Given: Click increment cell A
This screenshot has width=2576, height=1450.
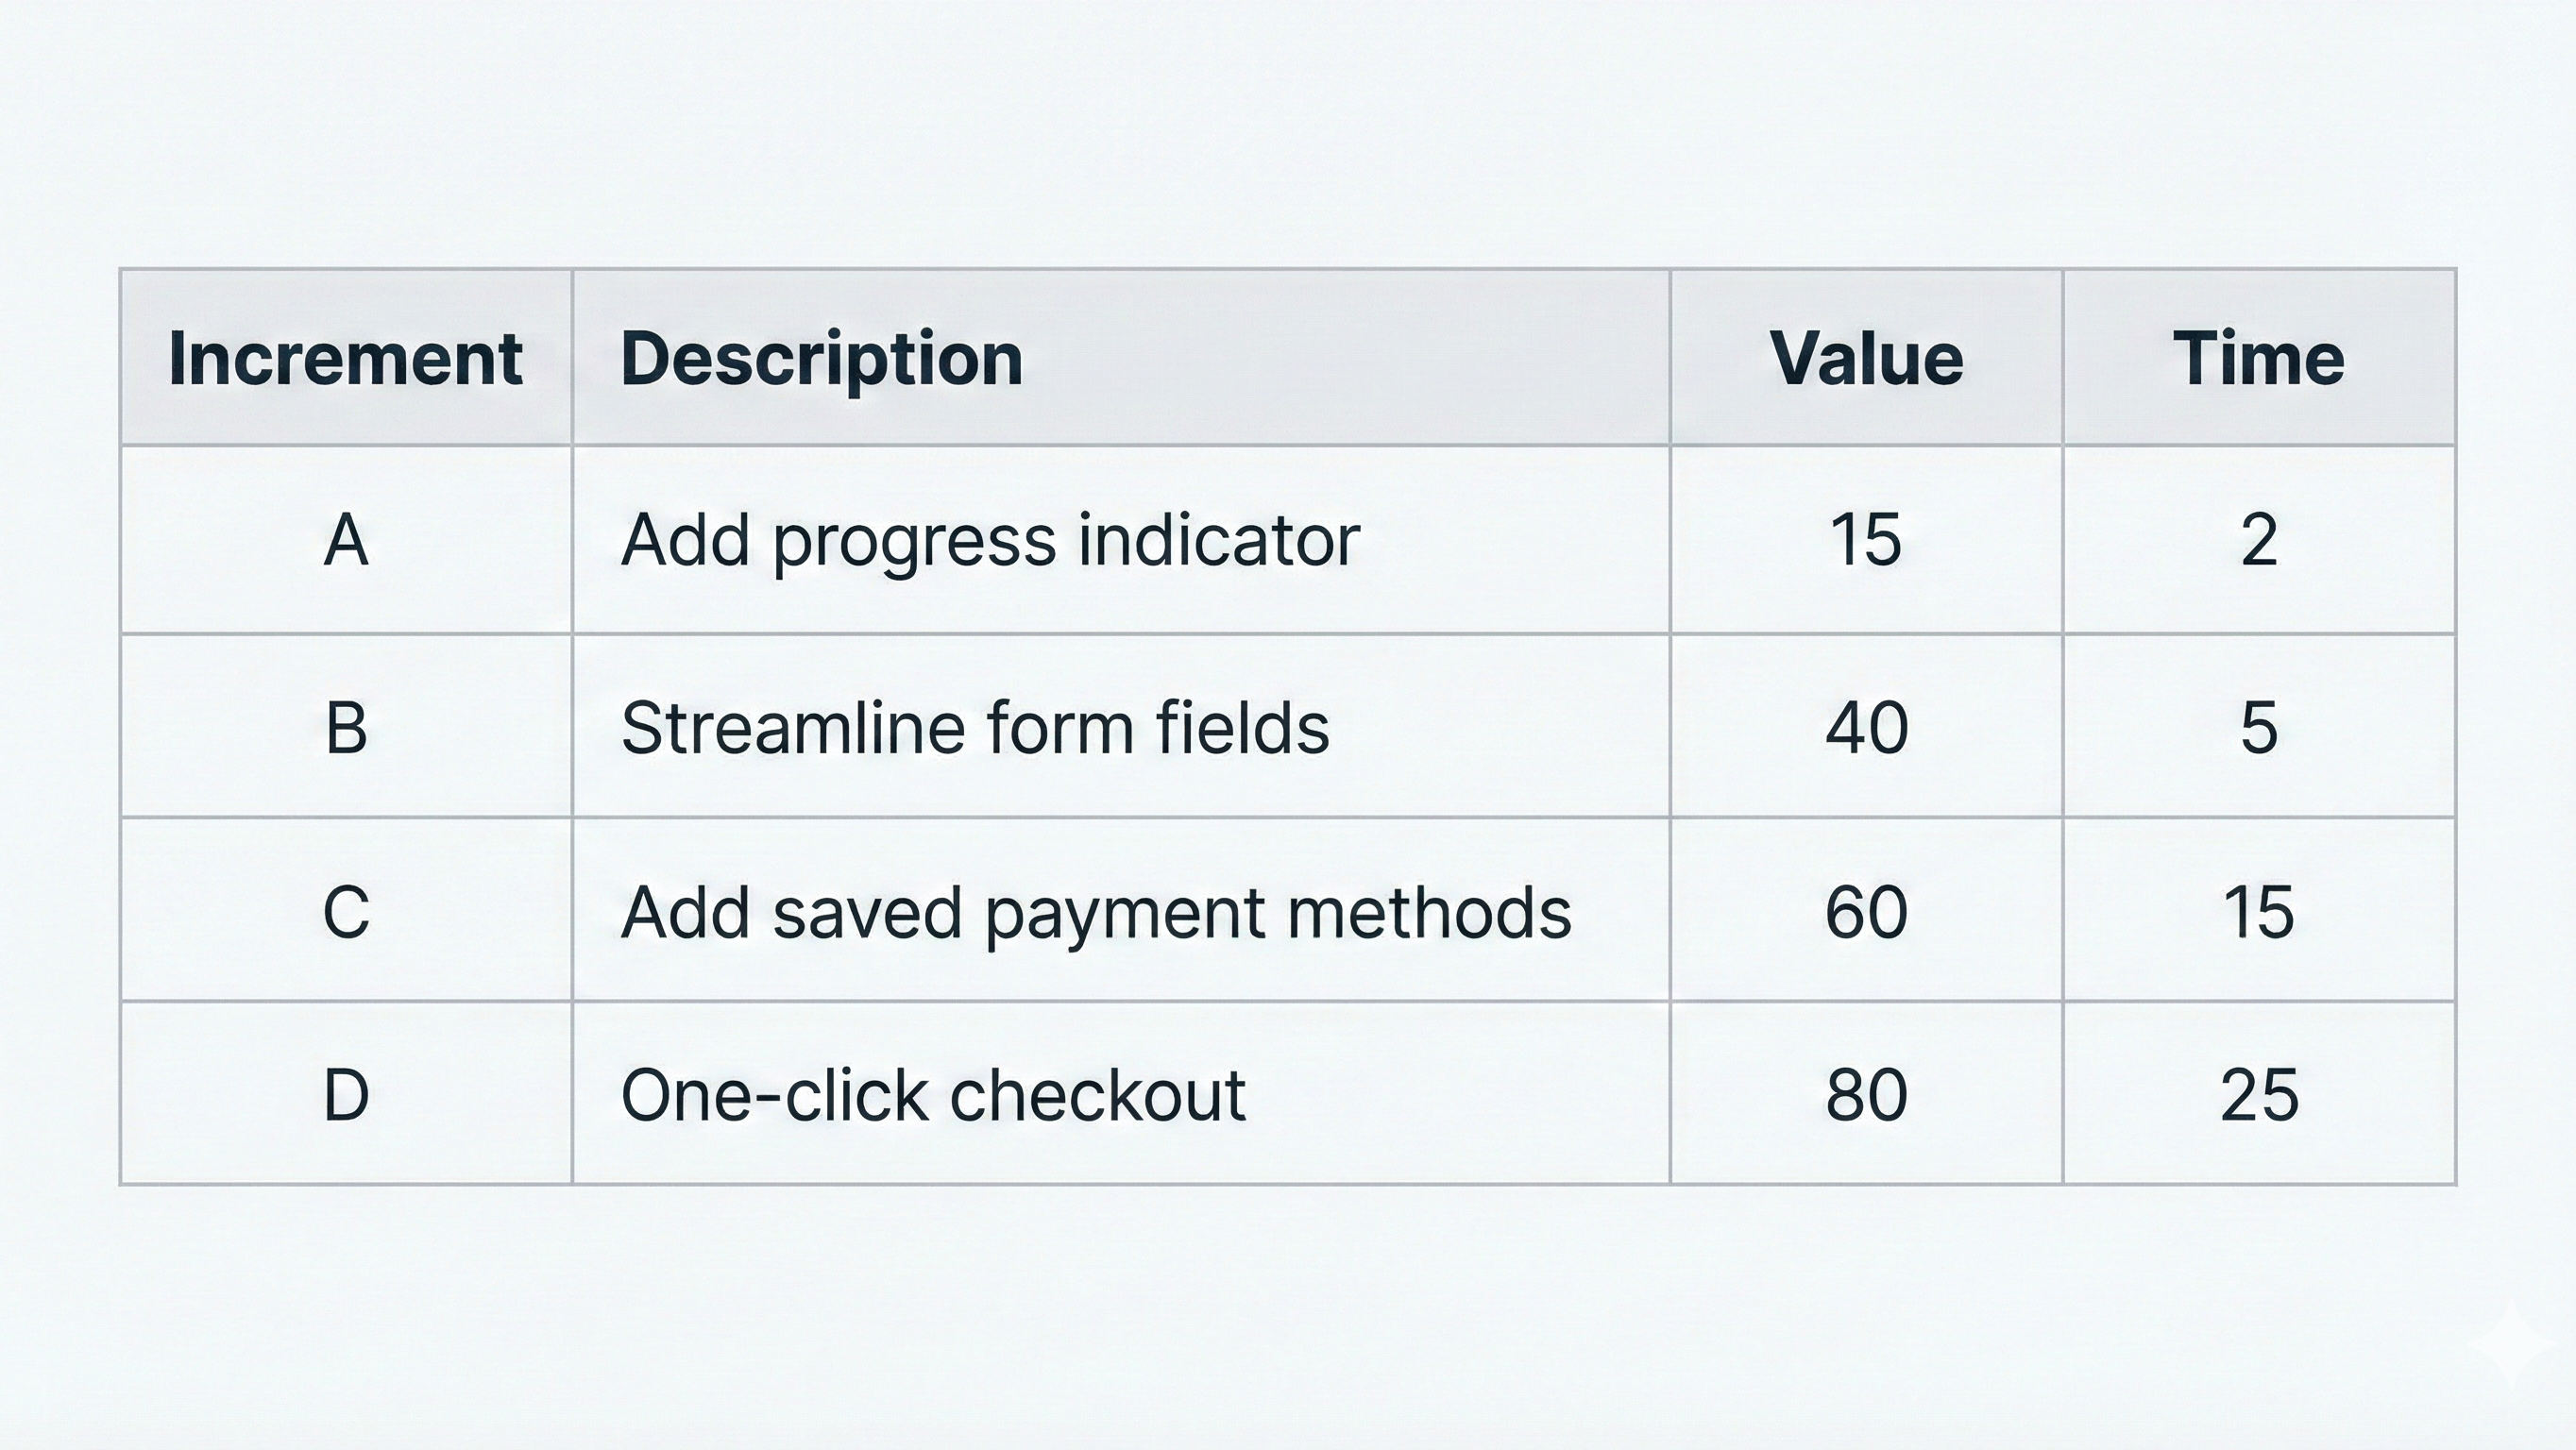Looking at the screenshot, I should (x=346, y=540).
